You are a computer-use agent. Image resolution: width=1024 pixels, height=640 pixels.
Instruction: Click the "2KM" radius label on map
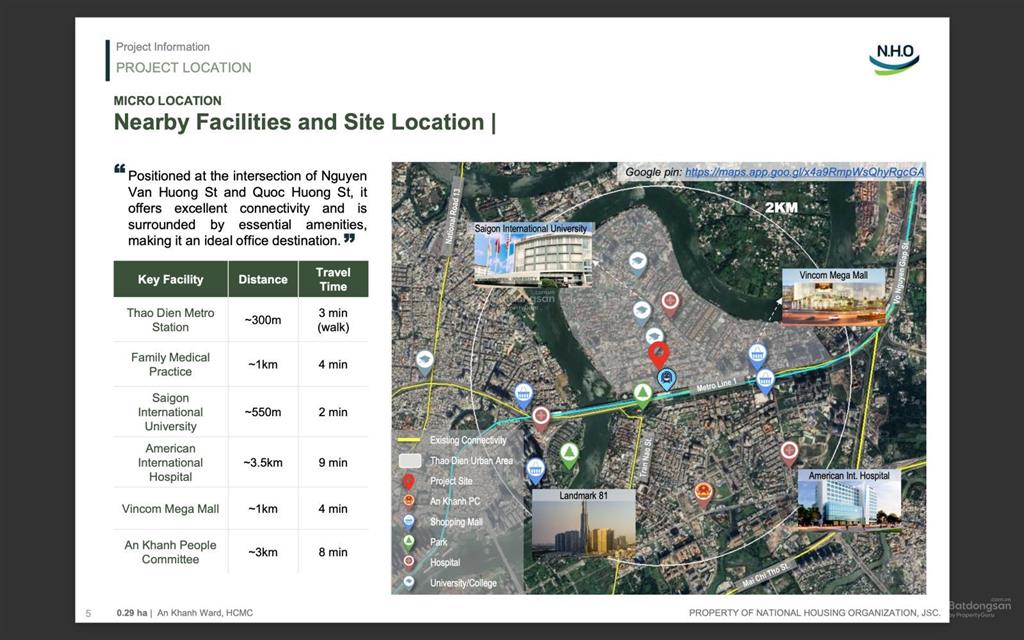pyautogui.click(x=781, y=208)
